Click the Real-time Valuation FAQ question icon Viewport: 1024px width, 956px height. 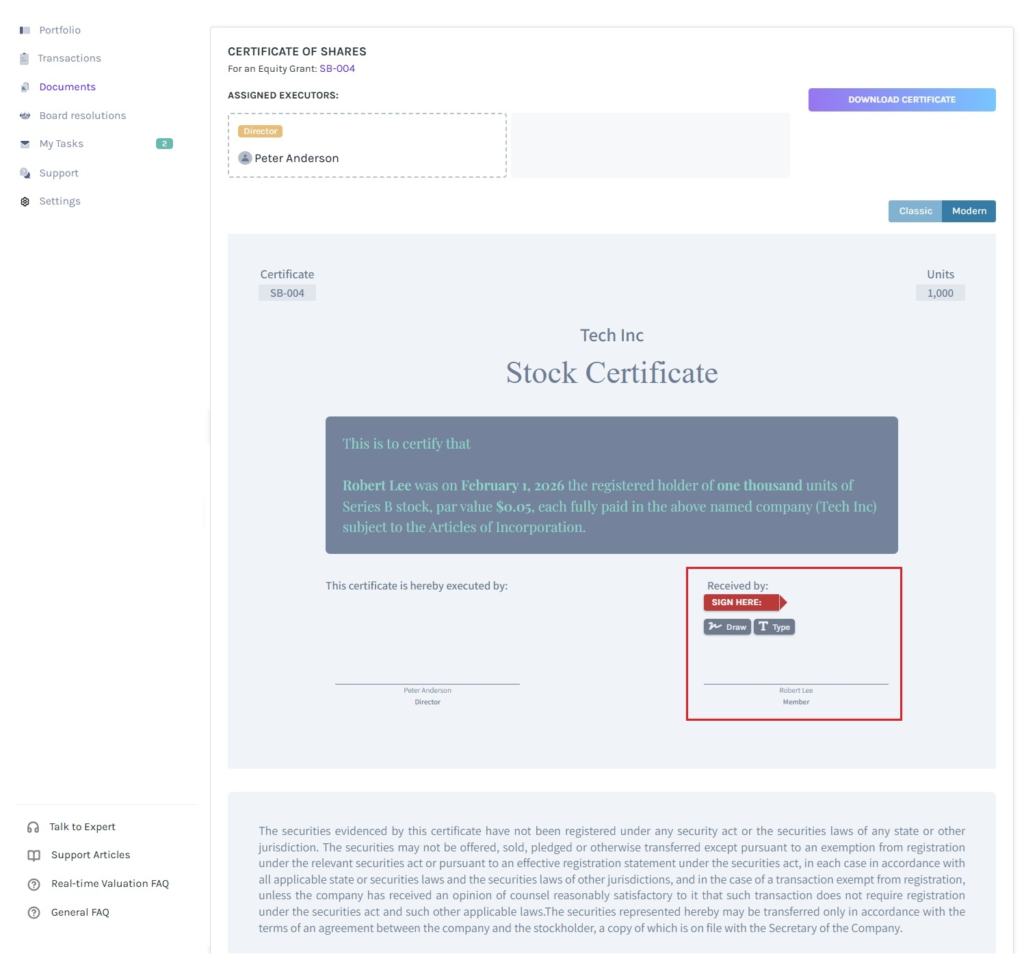click(34, 884)
